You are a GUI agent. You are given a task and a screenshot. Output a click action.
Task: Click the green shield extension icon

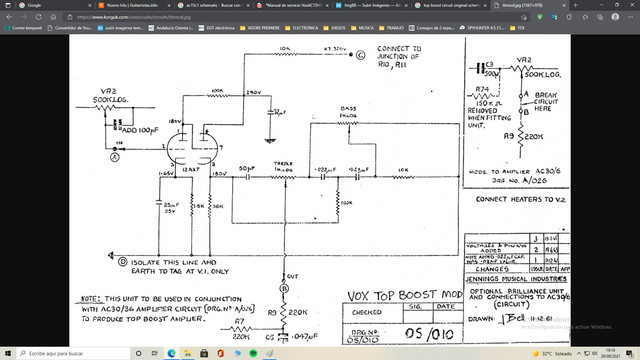pos(540,17)
